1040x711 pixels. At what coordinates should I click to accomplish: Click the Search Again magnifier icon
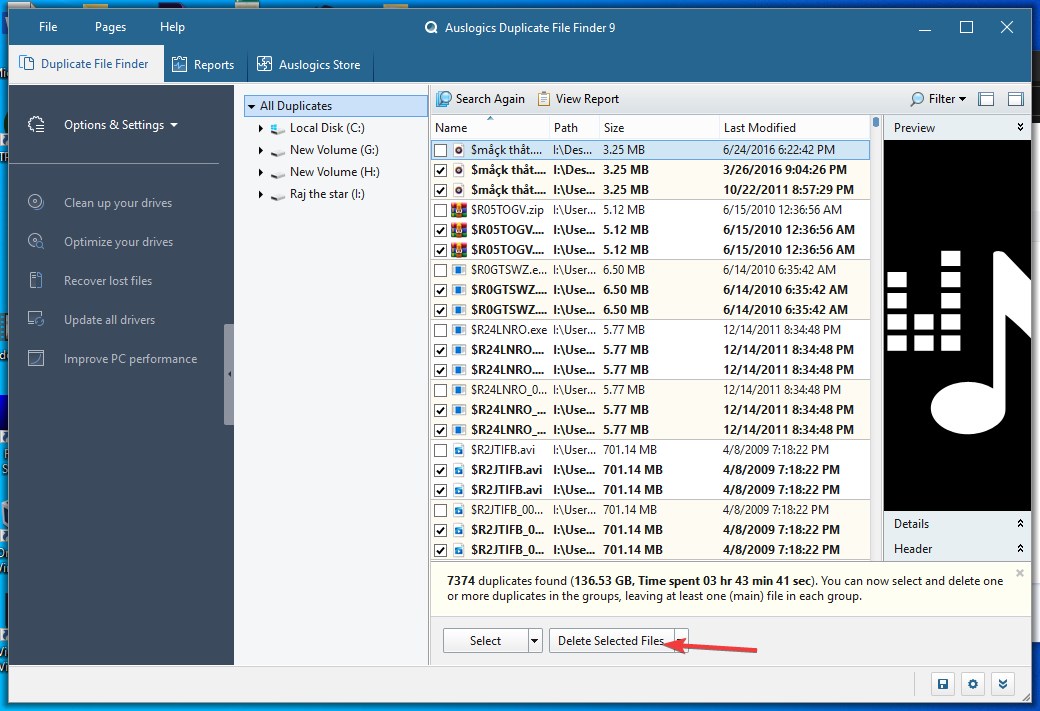coord(444,99)
